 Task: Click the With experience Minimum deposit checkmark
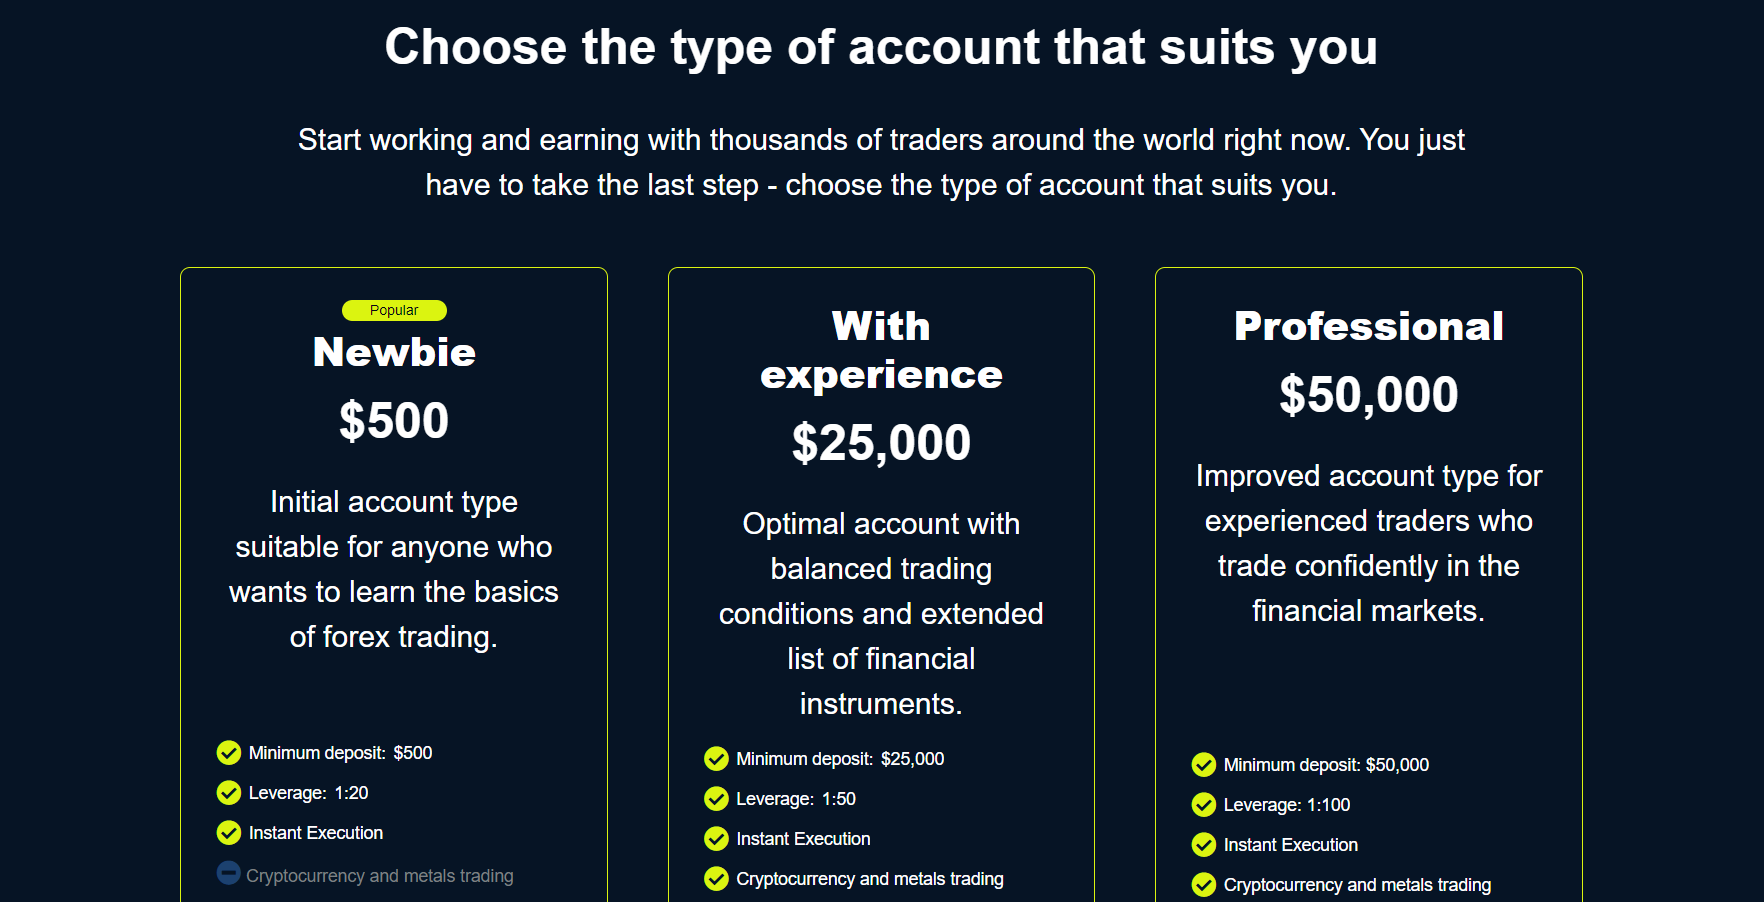(x=716, y=758)
